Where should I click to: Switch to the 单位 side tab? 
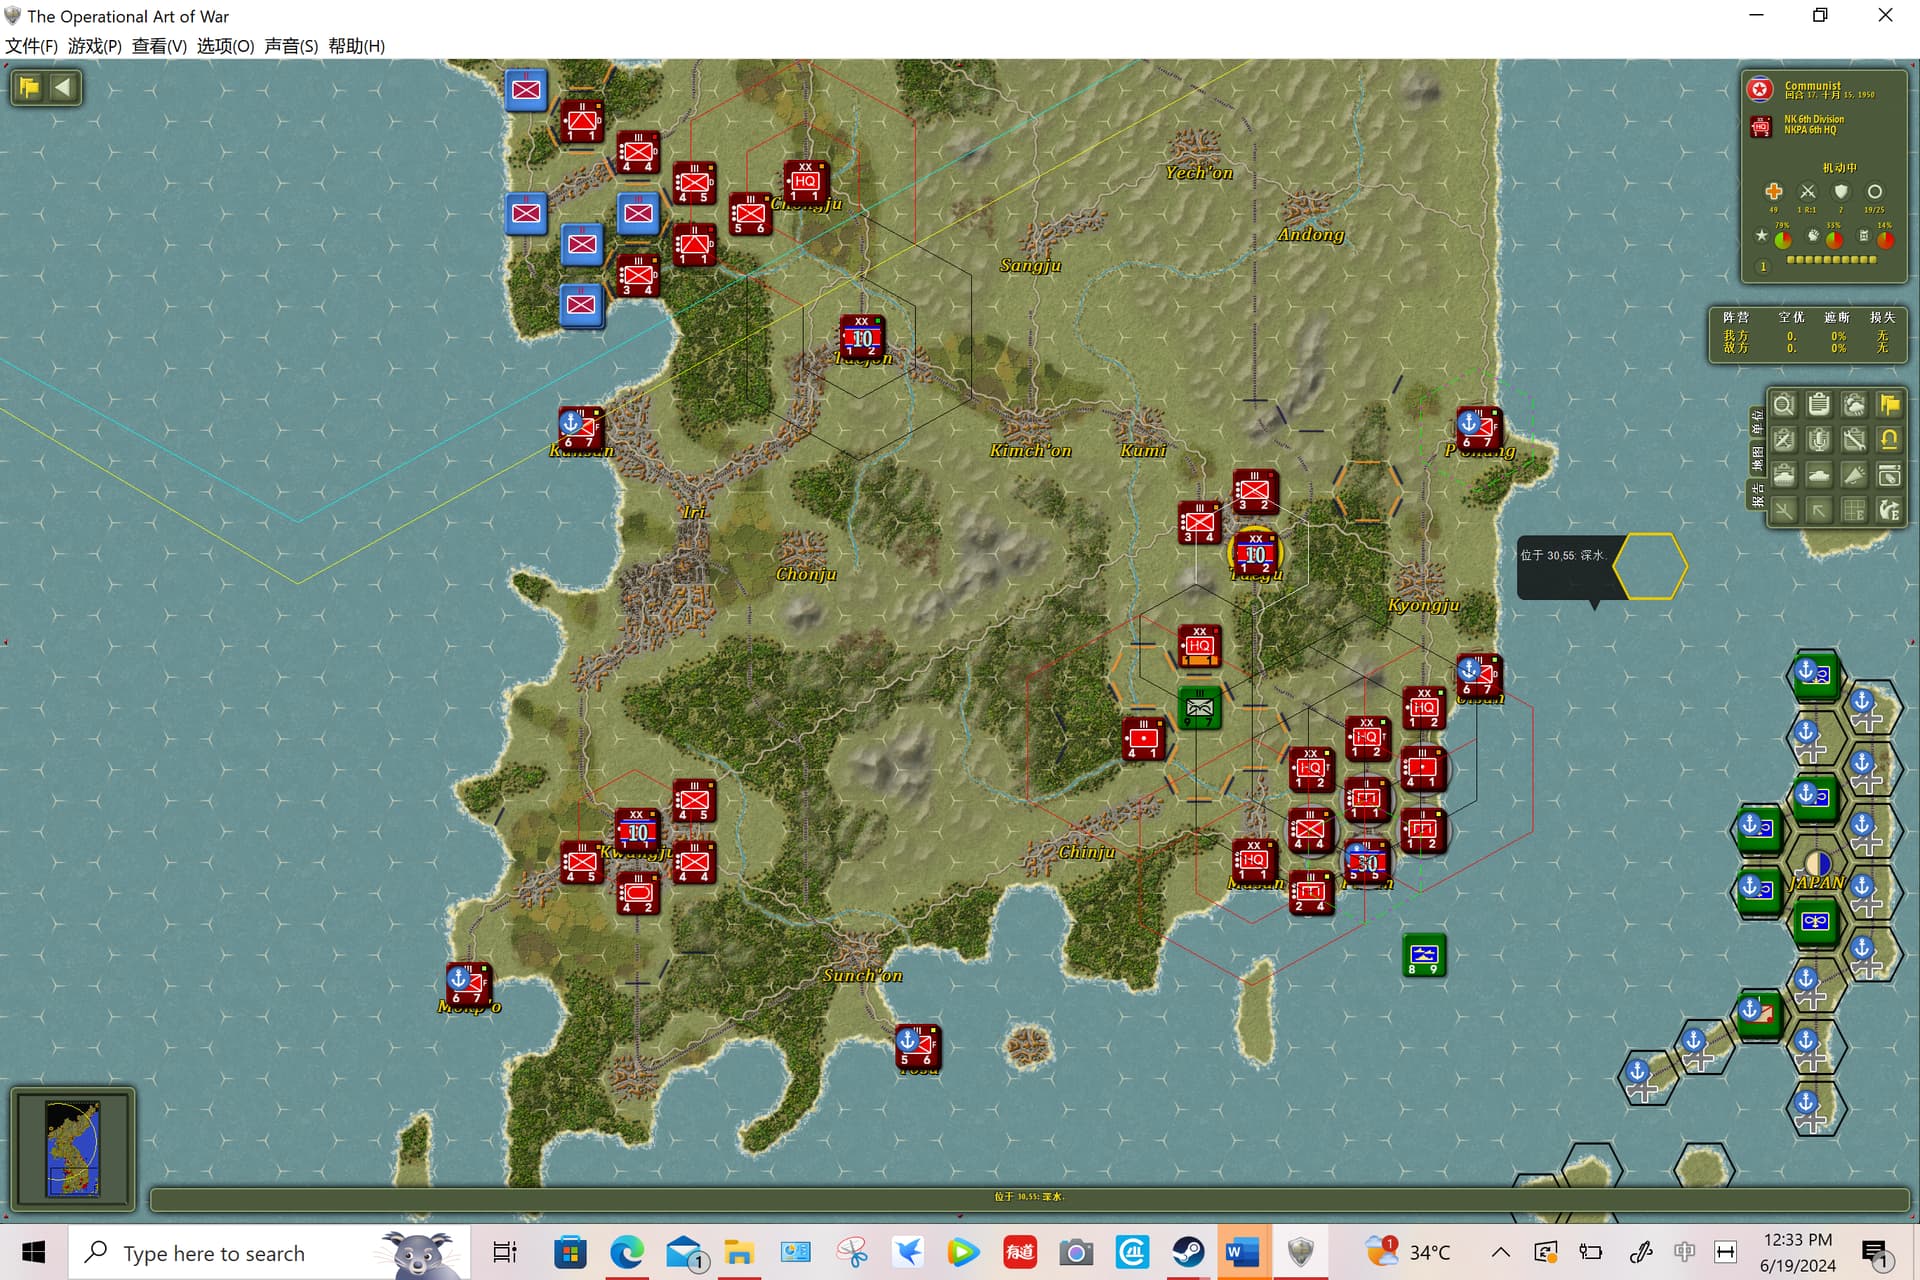click(x=1757, y=421)
